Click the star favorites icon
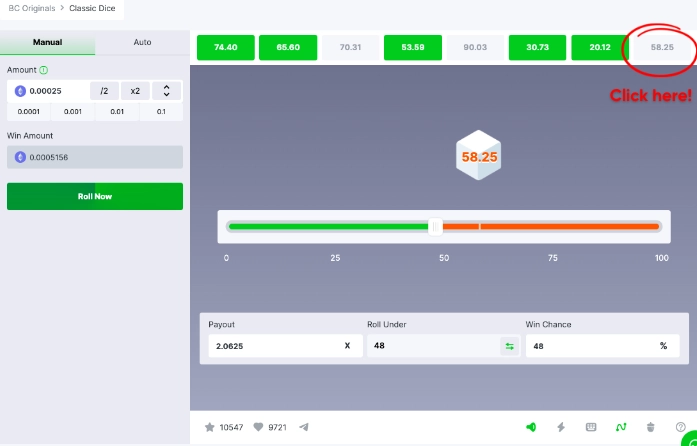Image resolution: width=697 pixels, height=446 pixels. click(x=210, y=427)
